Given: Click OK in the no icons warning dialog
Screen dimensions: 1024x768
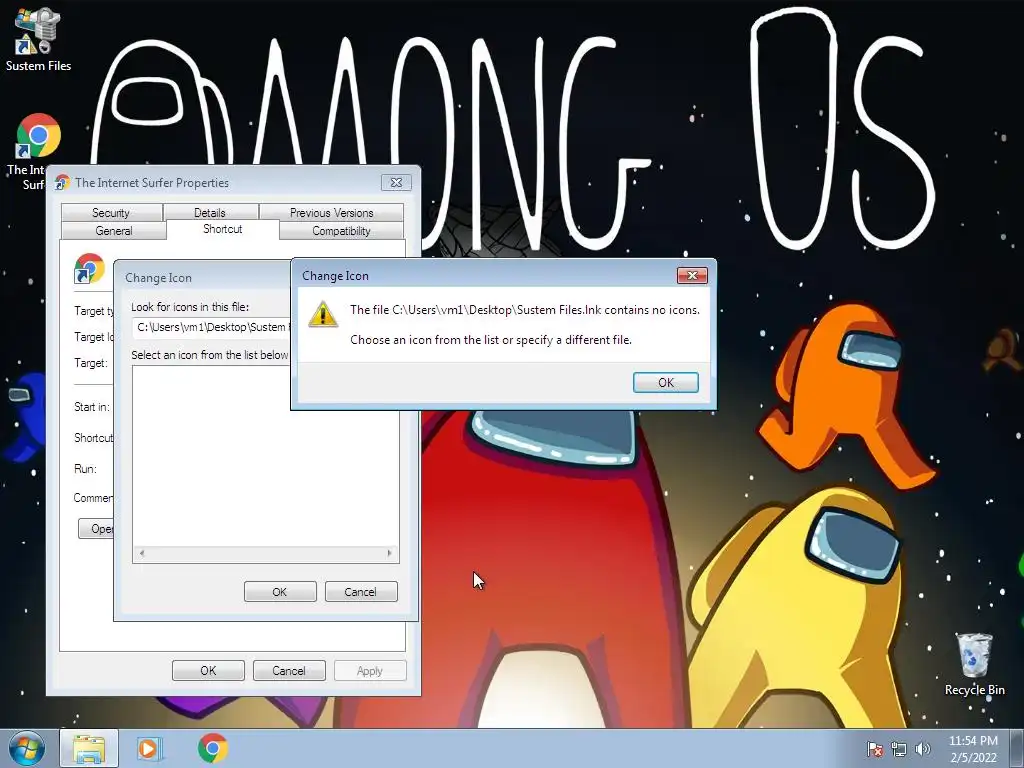Looking at the screenshot, I should pyautogui.click(x=665, y=382).
